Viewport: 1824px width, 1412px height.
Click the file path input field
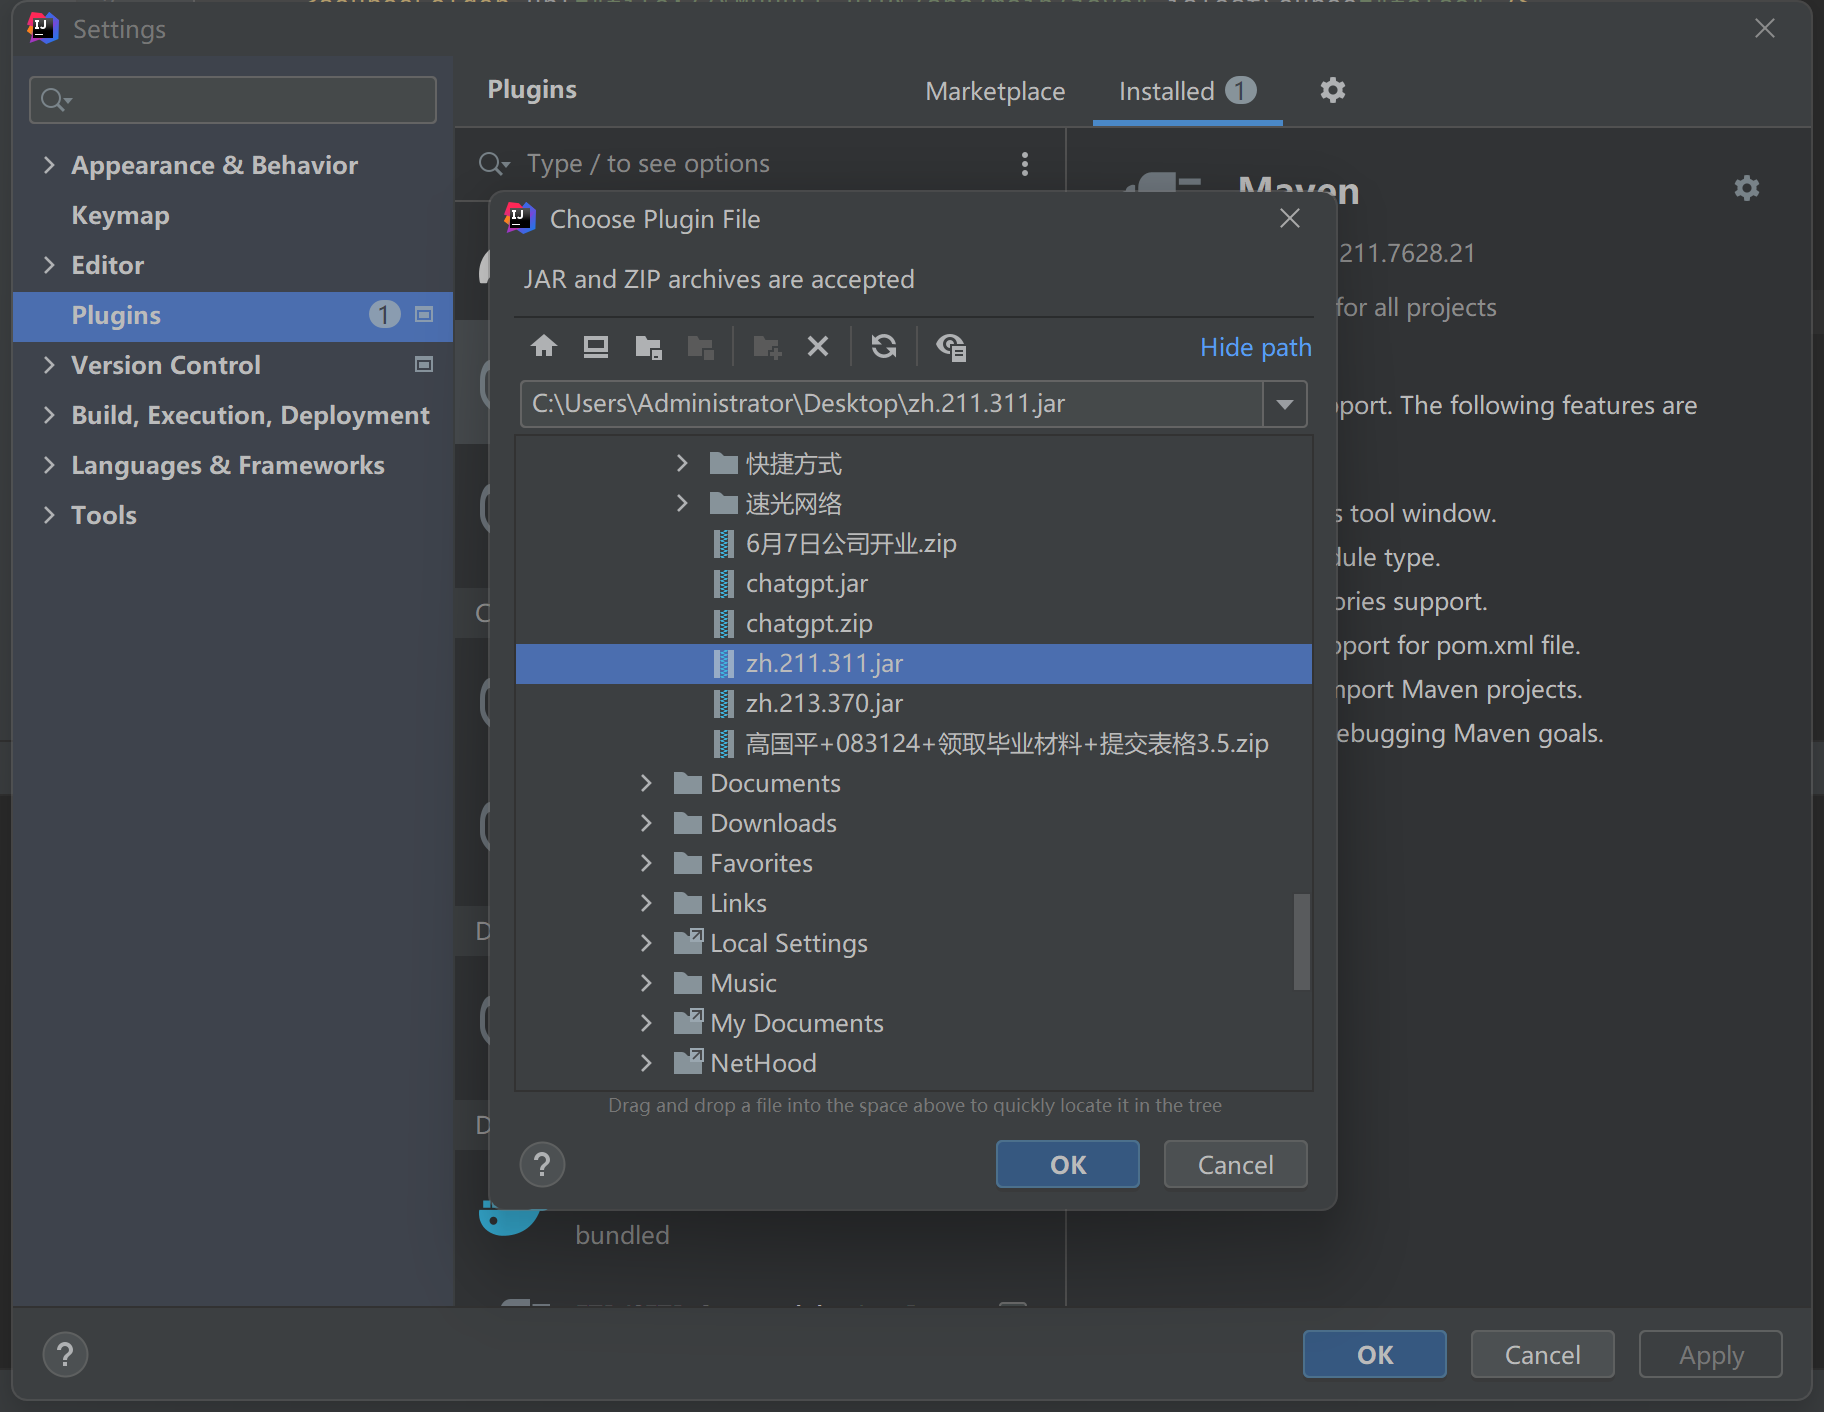[891, 404]
